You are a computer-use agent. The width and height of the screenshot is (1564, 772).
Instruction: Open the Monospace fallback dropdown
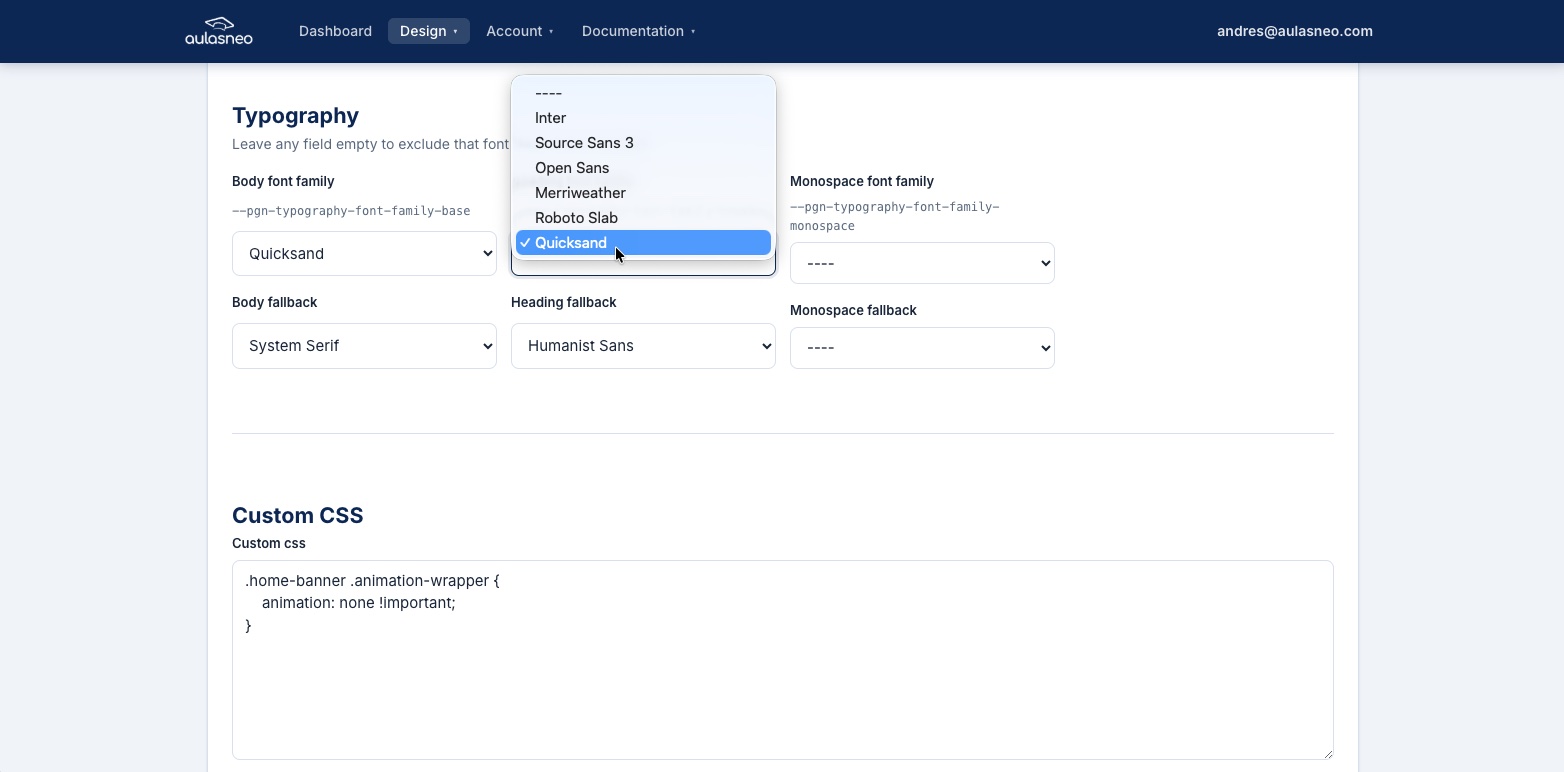(x=922, y=348)
